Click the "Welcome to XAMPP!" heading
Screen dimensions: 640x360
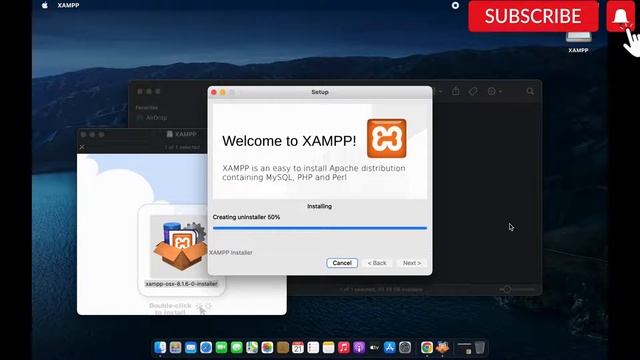[289, 141]
